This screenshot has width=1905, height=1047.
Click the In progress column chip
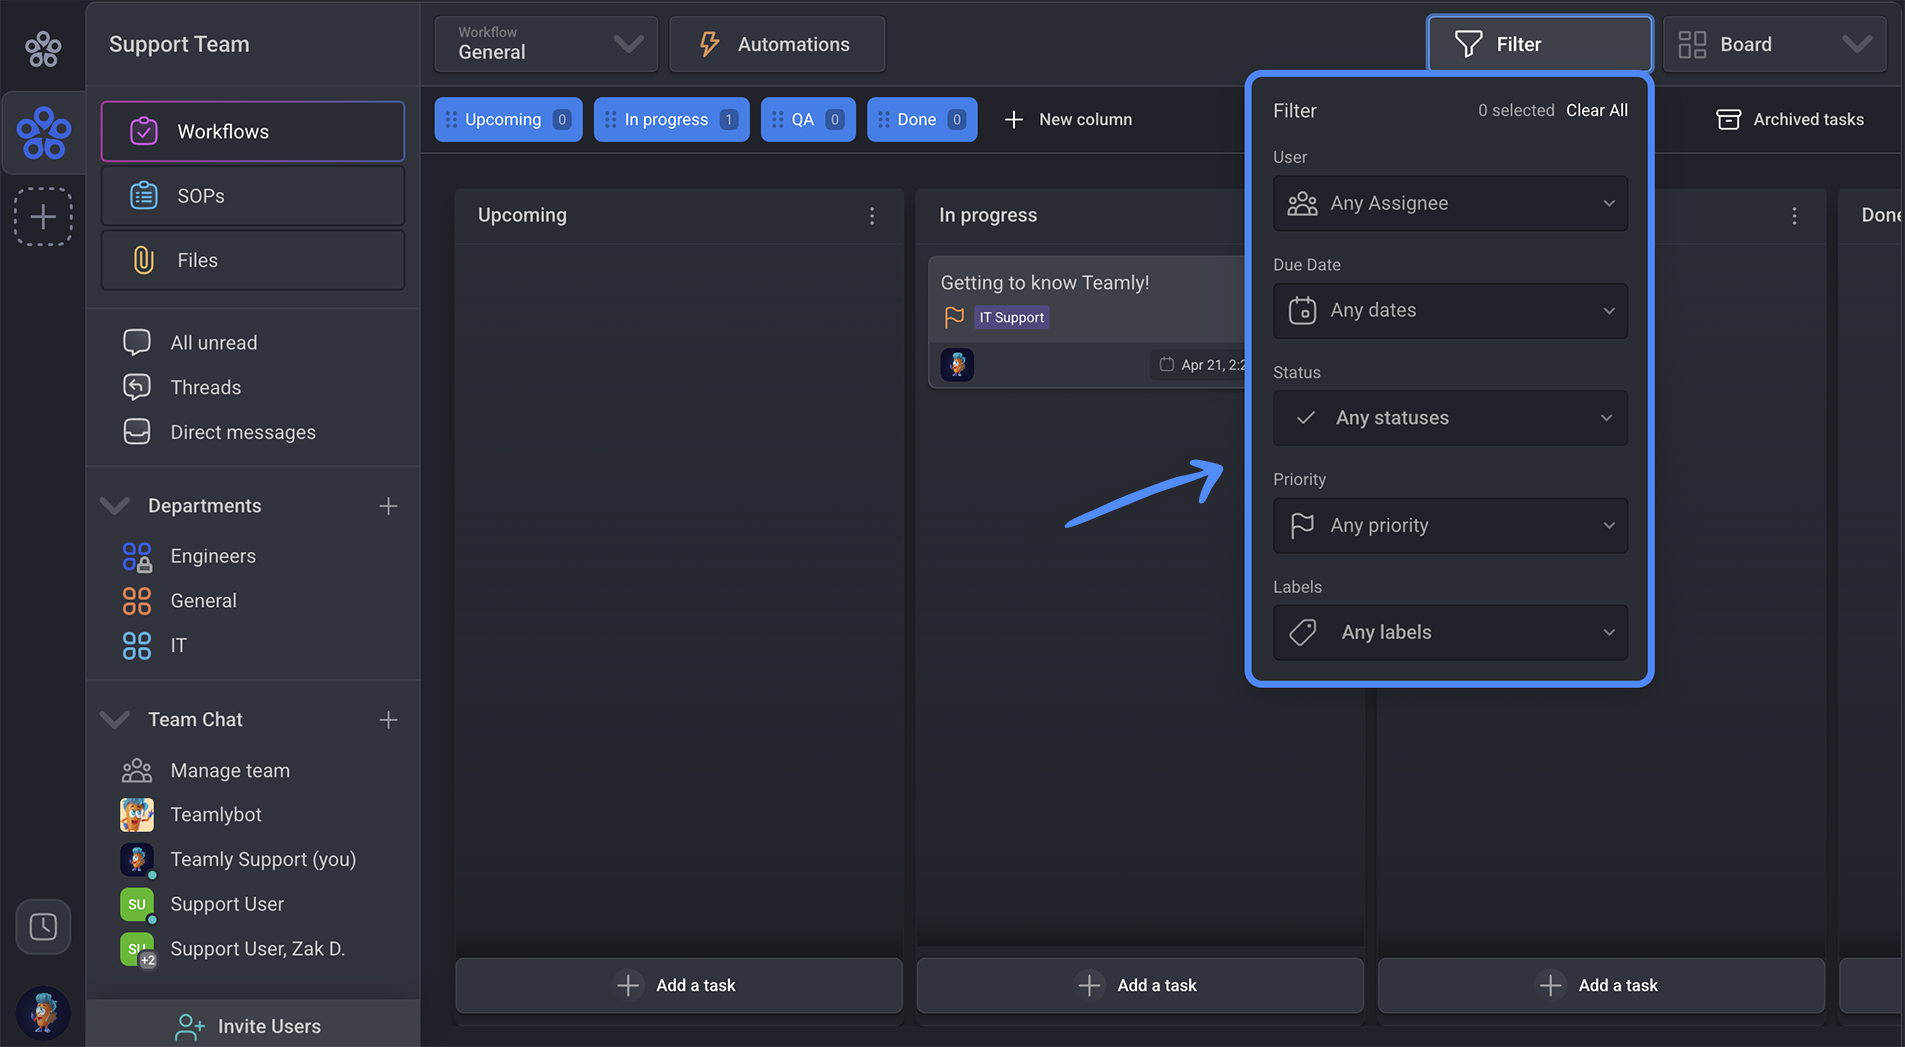point(671,119)
